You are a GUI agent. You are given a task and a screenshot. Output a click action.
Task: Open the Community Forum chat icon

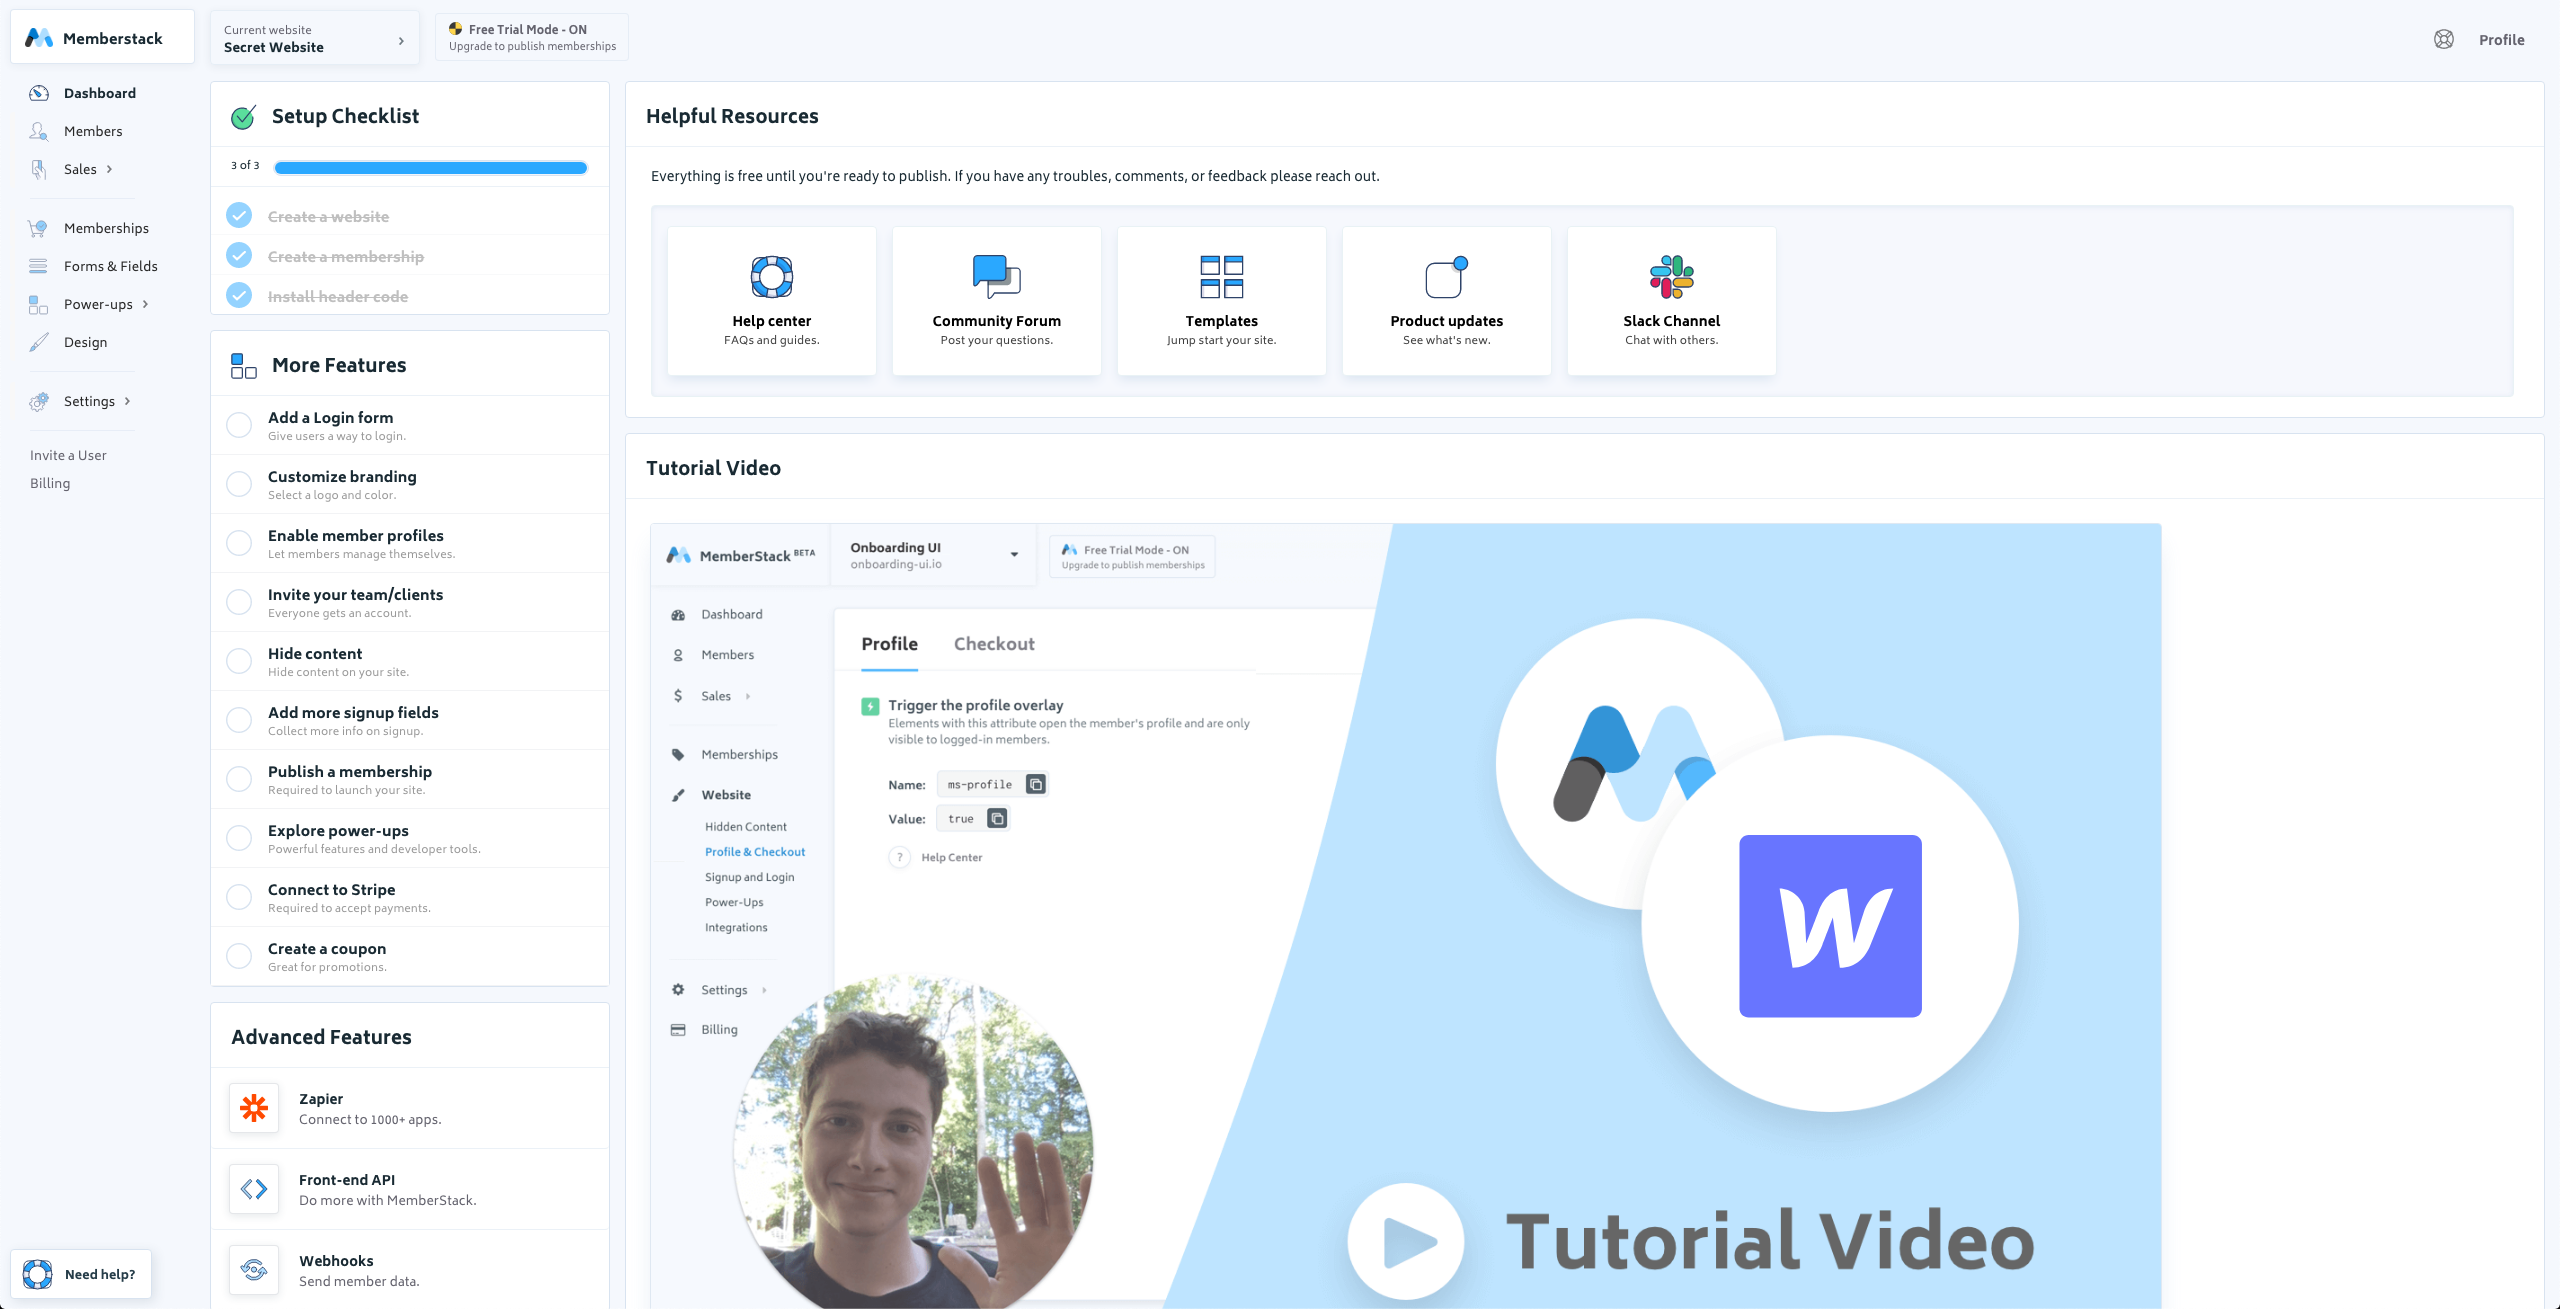coord(997,277)
